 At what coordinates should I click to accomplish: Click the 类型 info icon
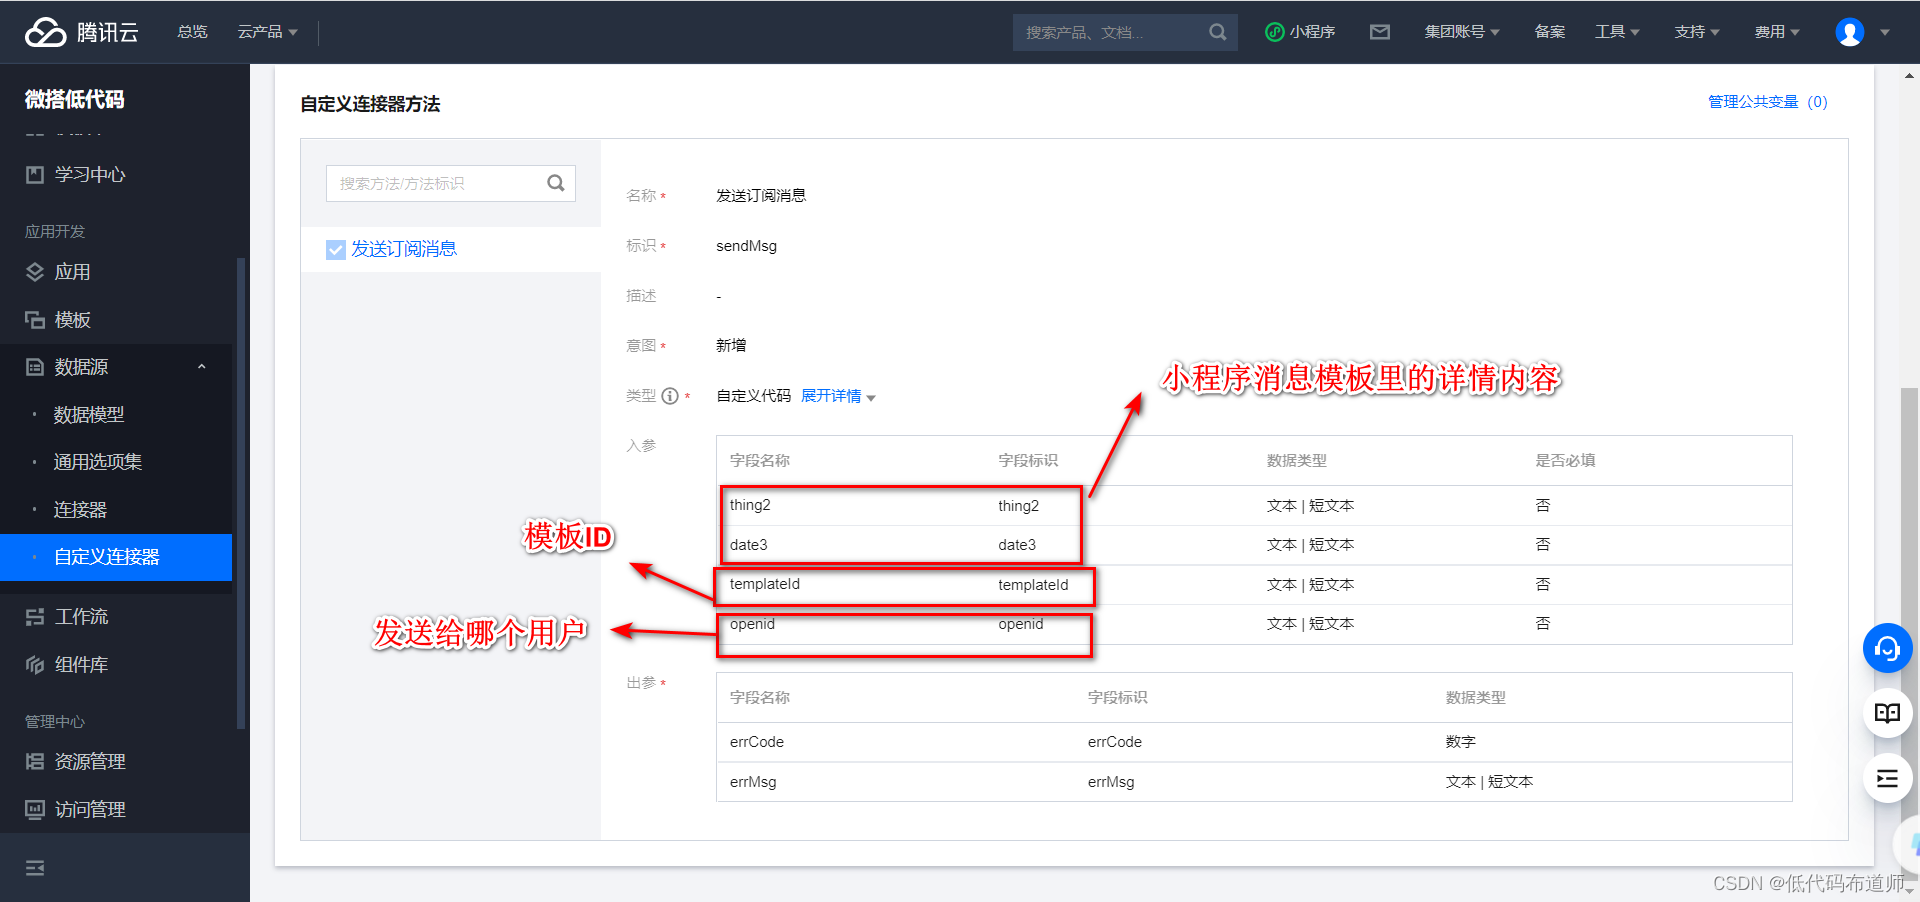(670, 396)
